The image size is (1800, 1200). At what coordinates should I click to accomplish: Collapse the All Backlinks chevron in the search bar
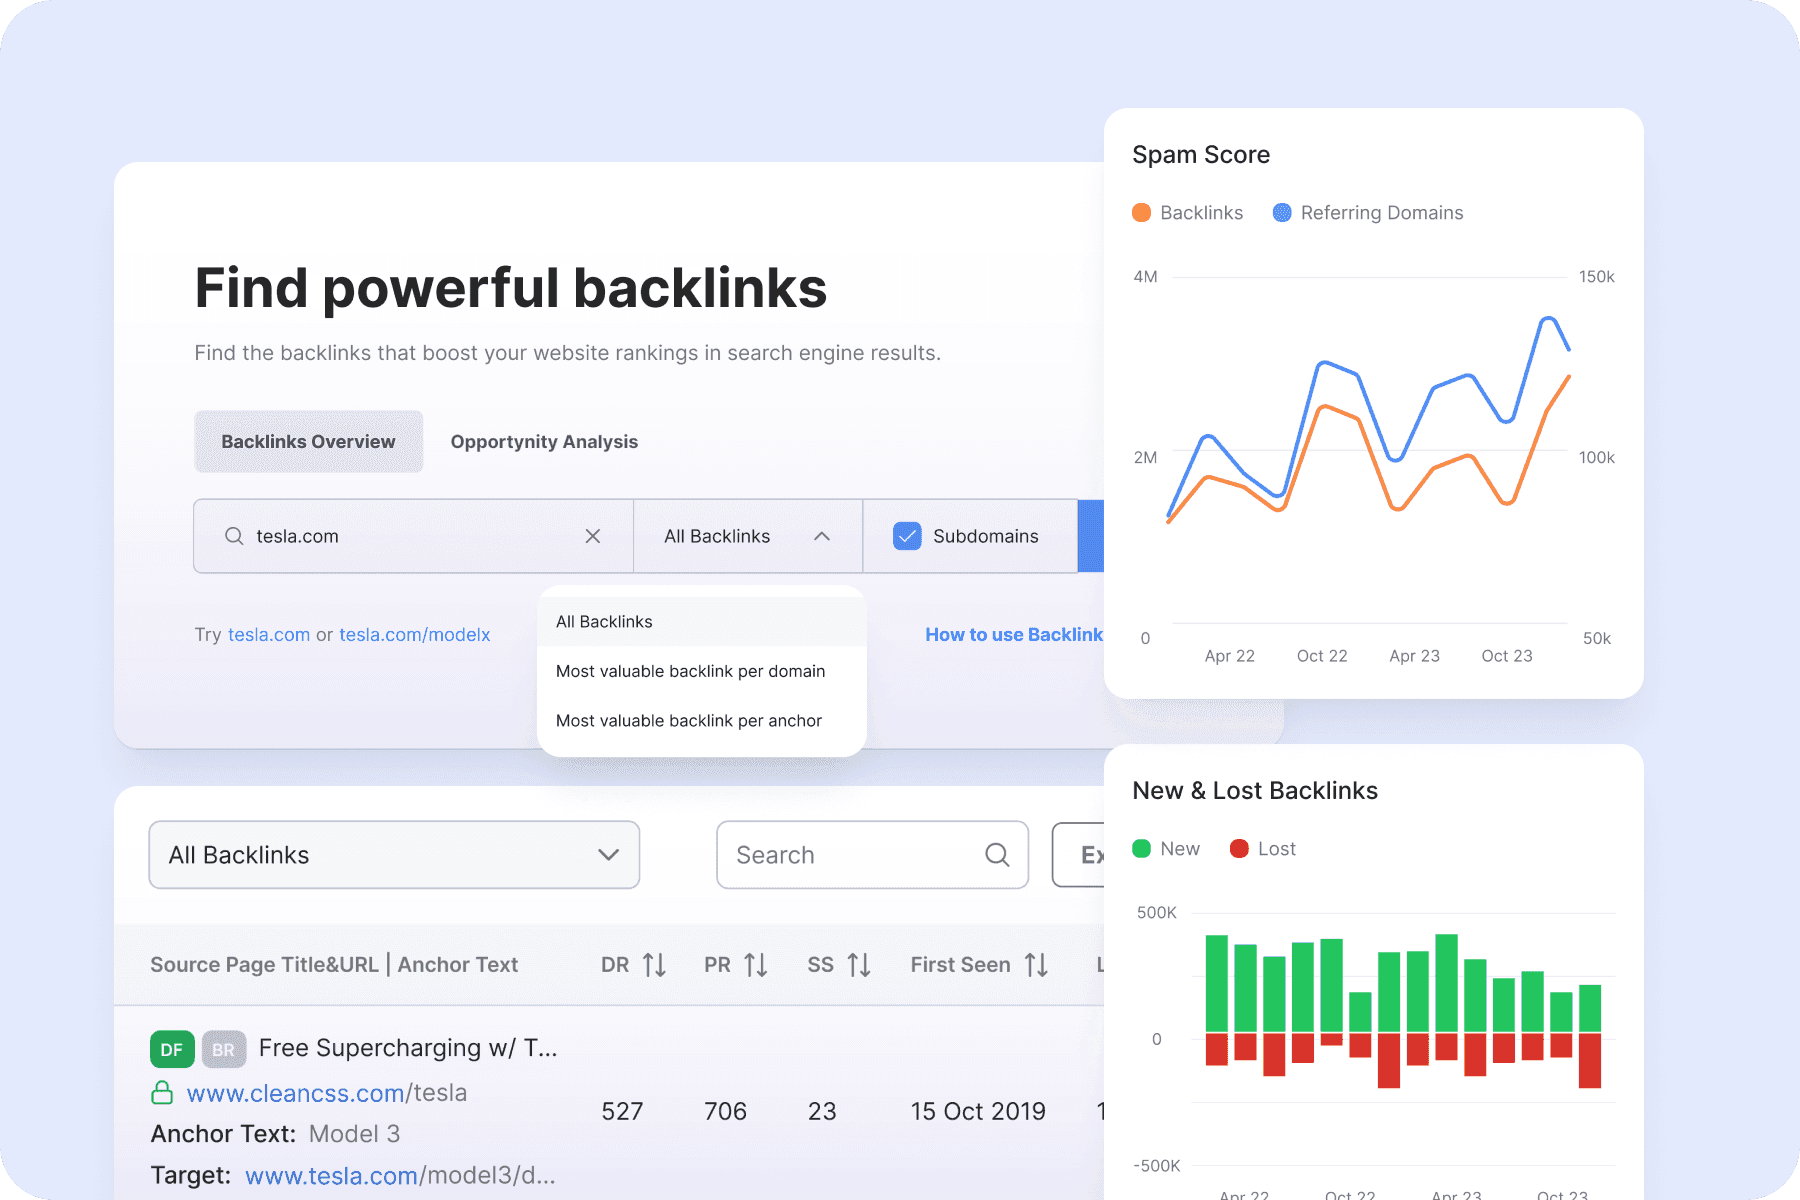coord(822,536)
